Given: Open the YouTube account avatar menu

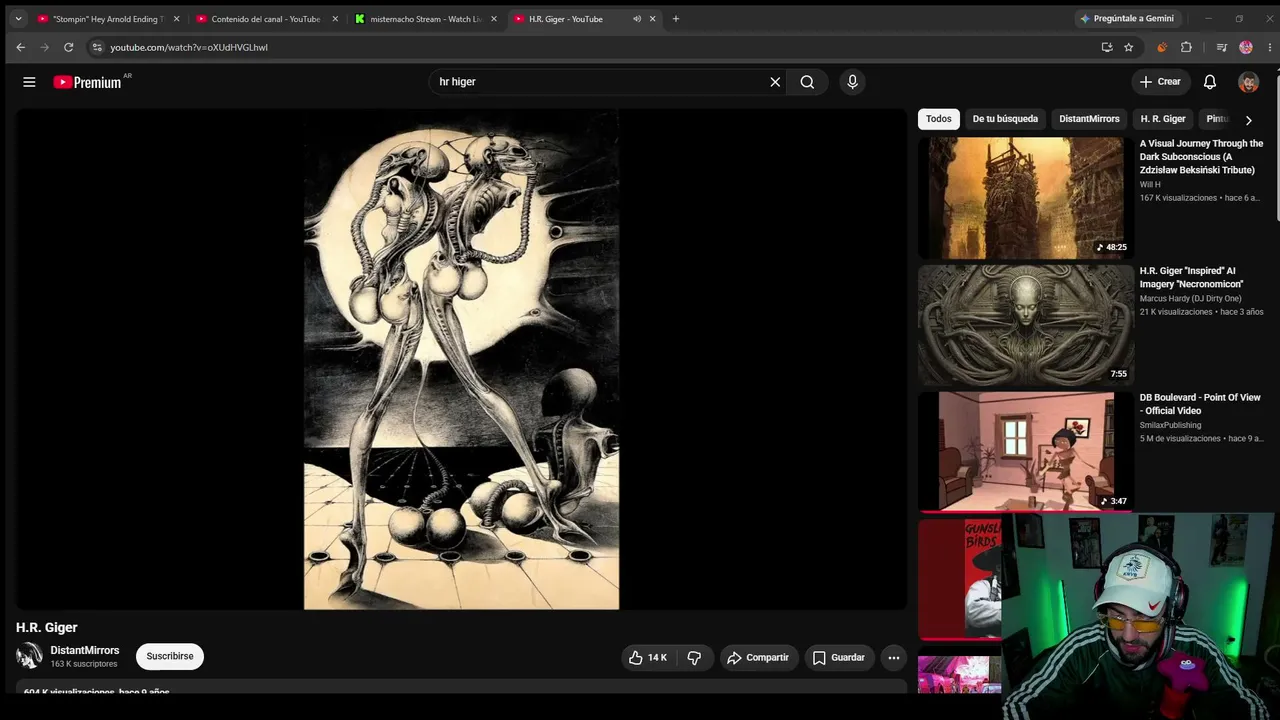Looking at the screenshot, I should [x=1248, y=82].
